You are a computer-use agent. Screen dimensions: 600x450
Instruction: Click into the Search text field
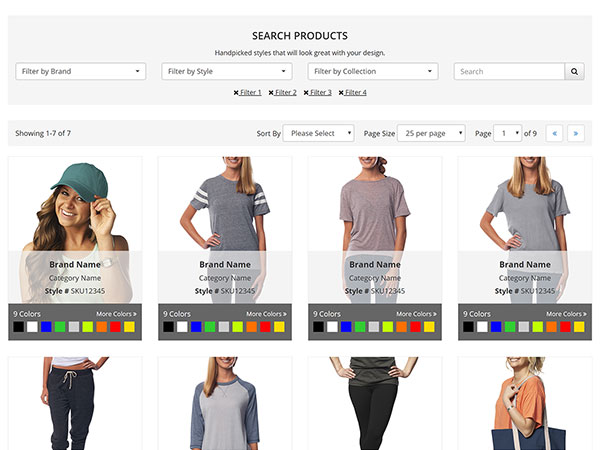(509, 72)
